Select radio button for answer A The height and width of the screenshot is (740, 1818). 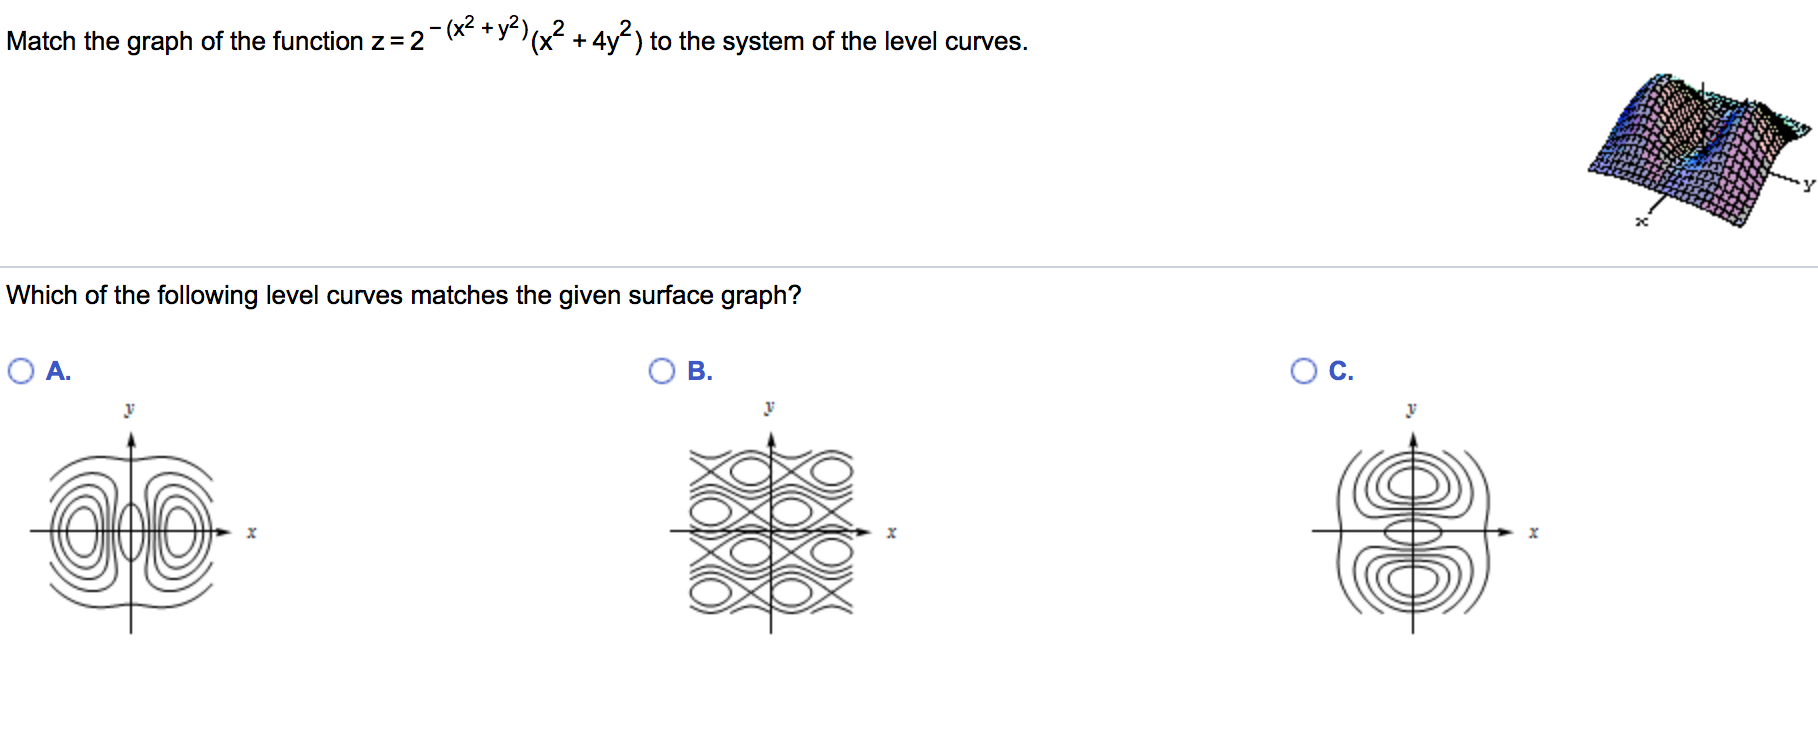(20, 371)
